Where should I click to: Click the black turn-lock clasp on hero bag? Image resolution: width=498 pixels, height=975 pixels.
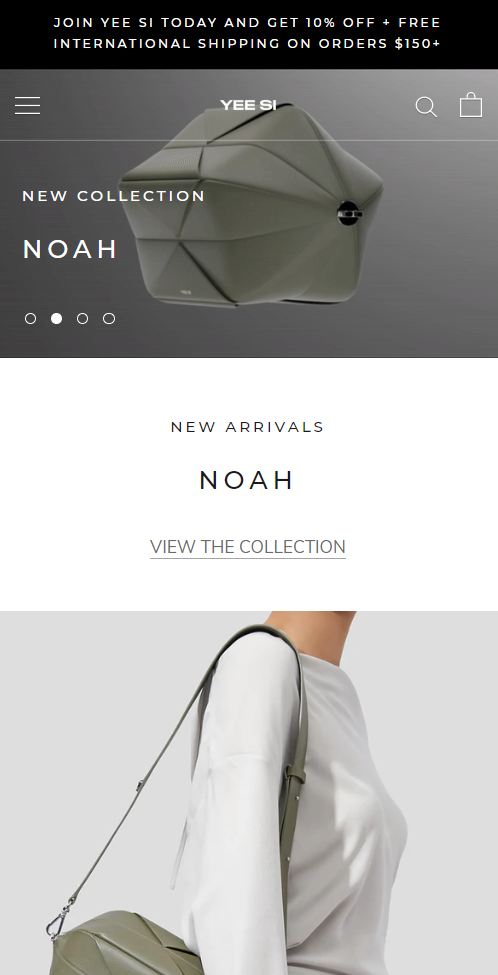tap(350, 214)
